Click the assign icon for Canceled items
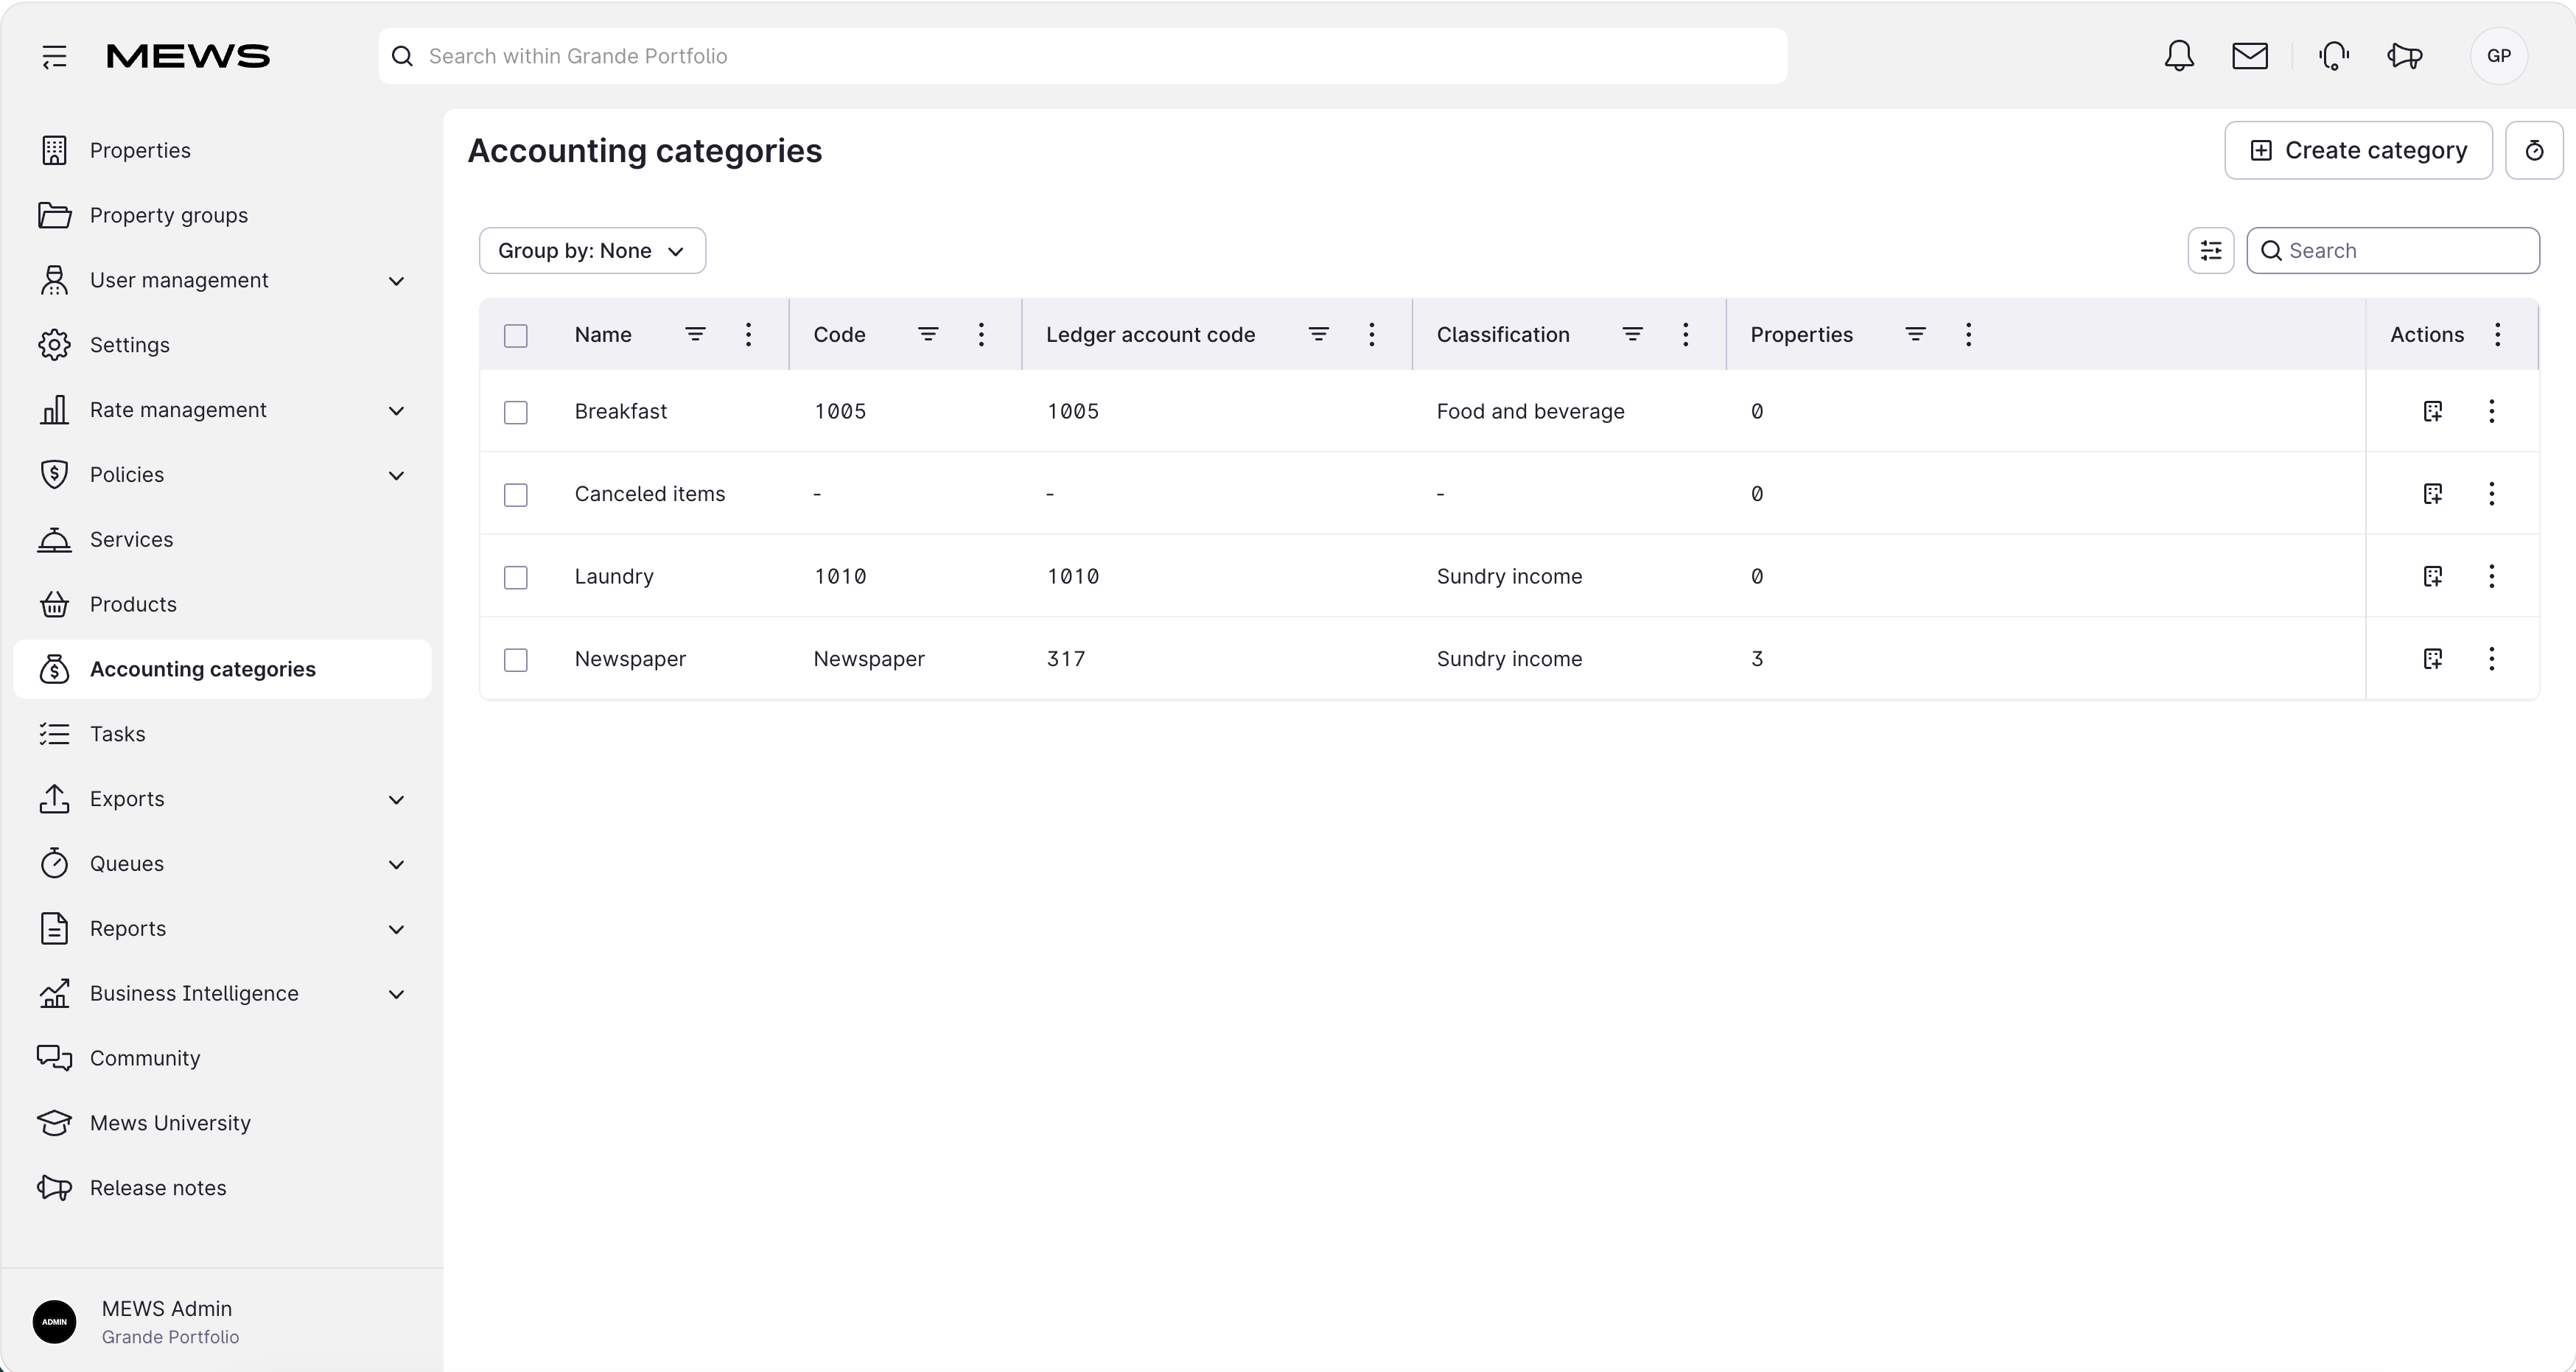This screenshot has height=1372, width=2576. (x=2433, y=493)
